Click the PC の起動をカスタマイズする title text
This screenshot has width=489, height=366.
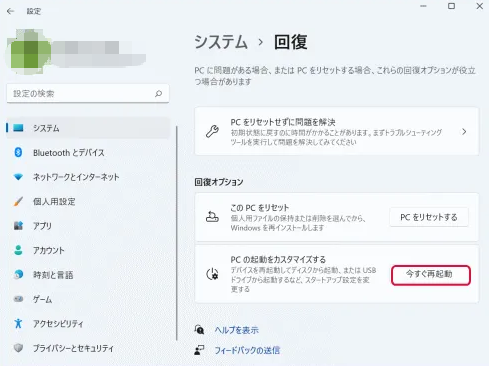(x=278, y=259)
